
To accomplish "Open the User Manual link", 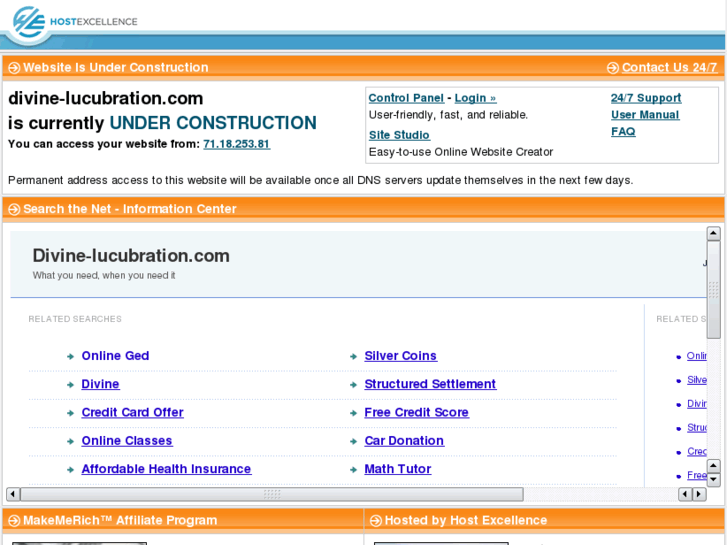I will (645, 115).
